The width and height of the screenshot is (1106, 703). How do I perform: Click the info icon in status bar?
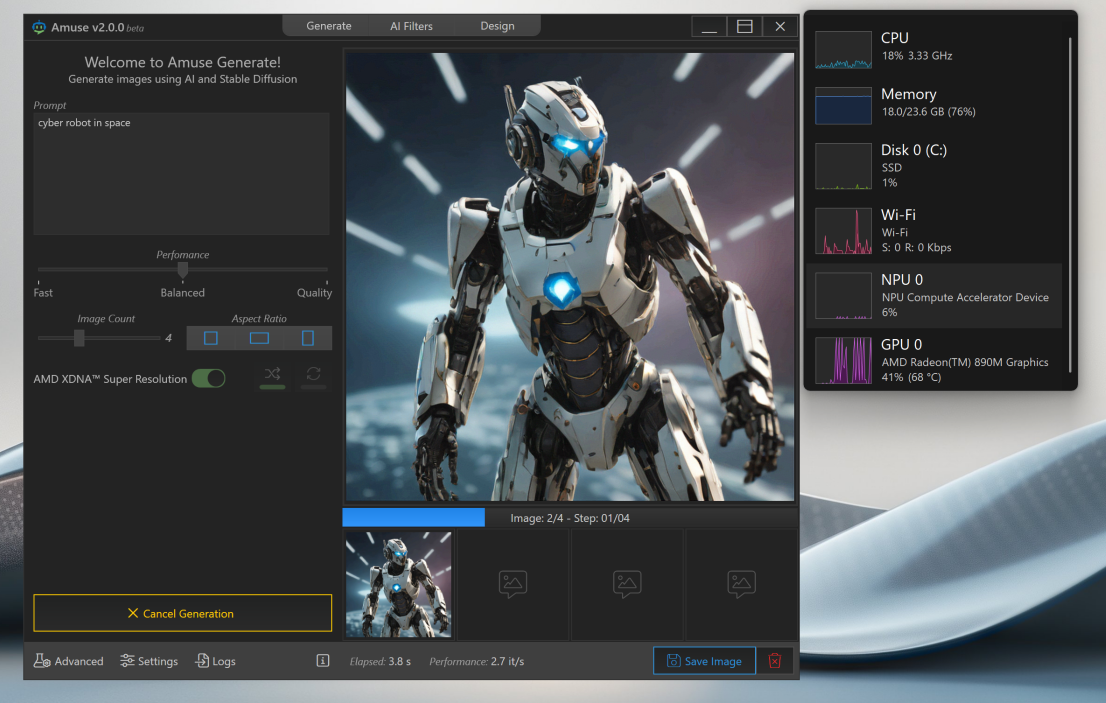click(x=323, y=661)
